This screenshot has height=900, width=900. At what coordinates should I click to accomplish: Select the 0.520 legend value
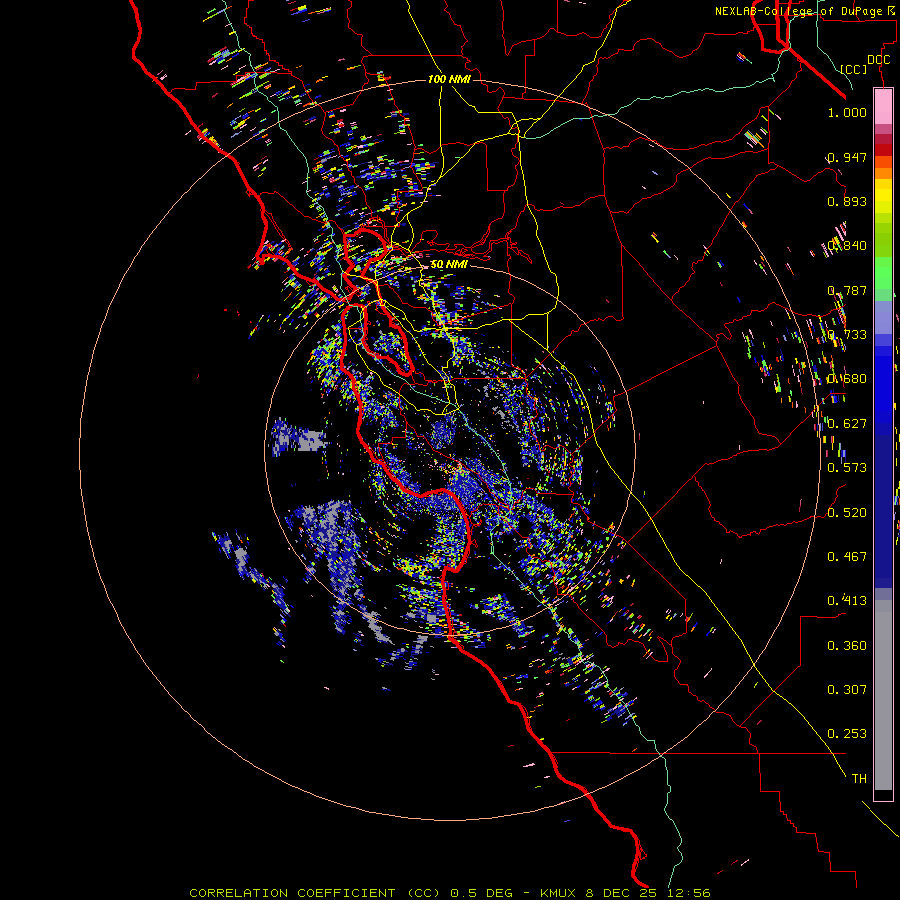pos(847,513)
